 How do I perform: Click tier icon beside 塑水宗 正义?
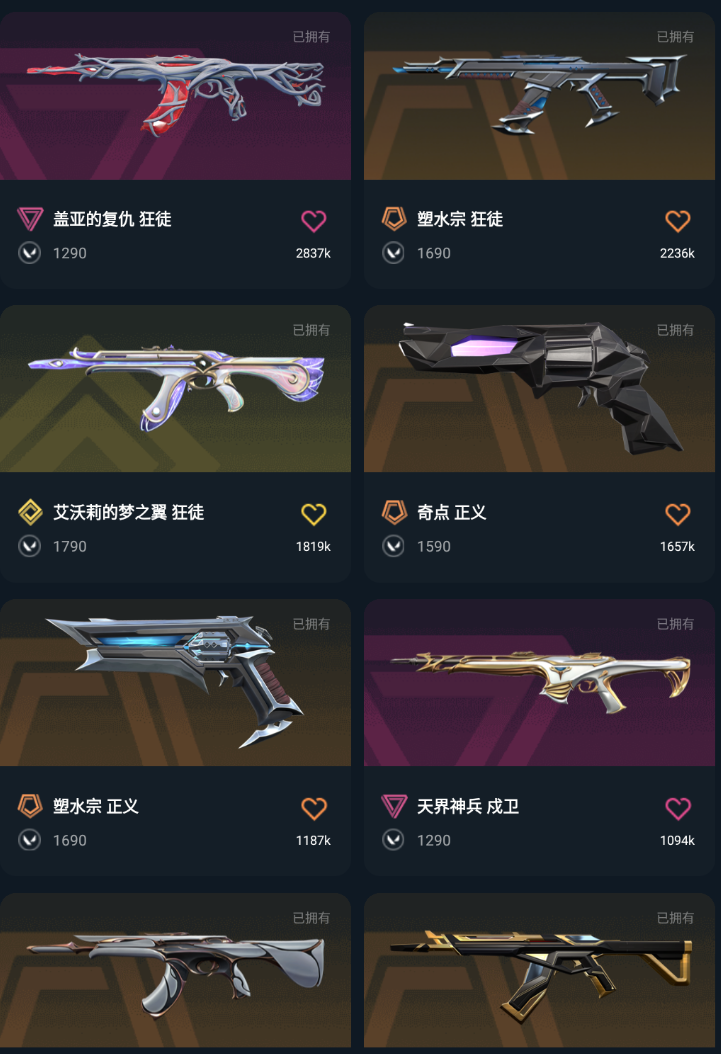pos(30,806)
